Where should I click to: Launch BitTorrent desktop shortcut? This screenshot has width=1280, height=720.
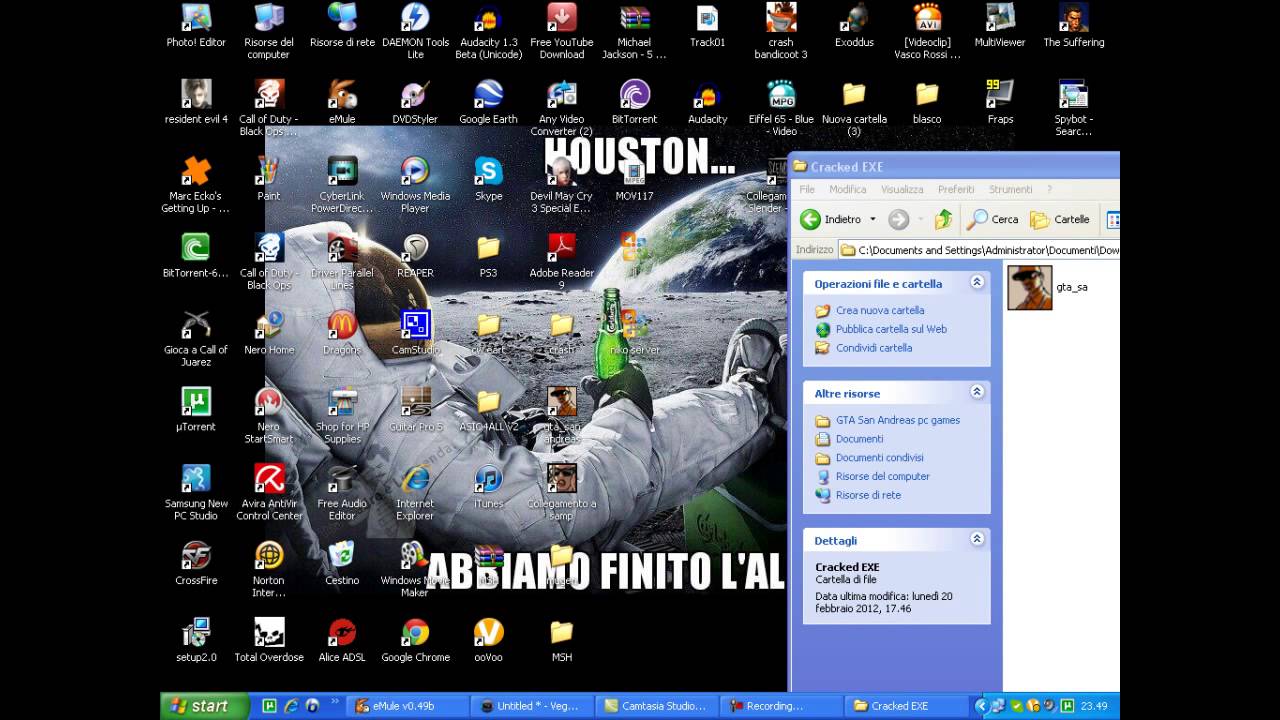pos(634,94)
